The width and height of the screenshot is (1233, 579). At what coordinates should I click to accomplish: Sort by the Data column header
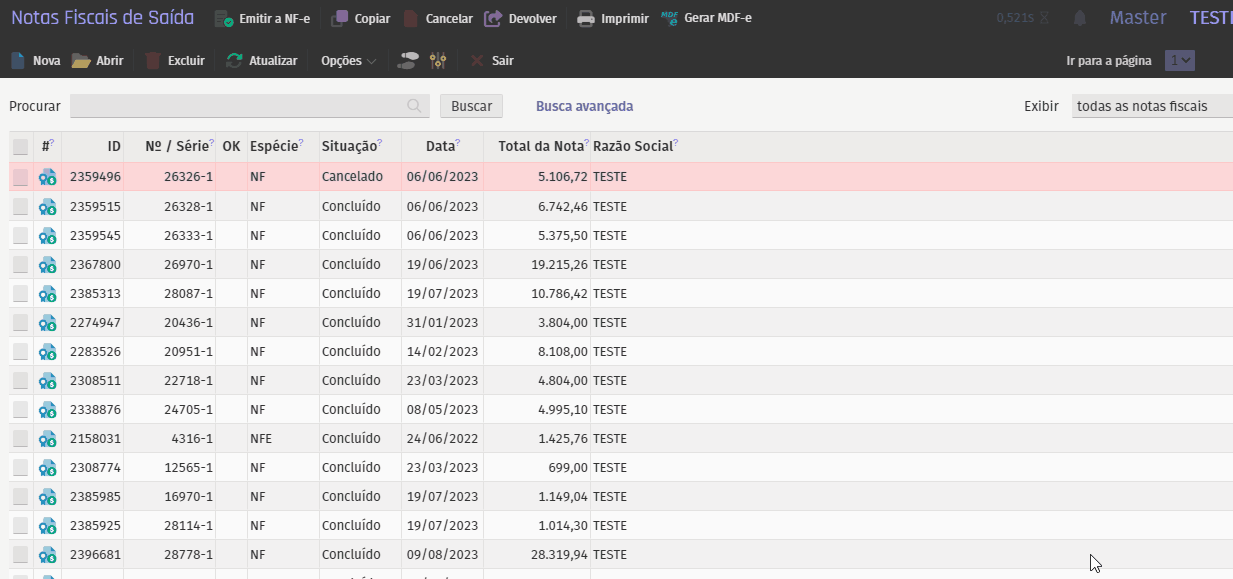[x=440, y=147]
